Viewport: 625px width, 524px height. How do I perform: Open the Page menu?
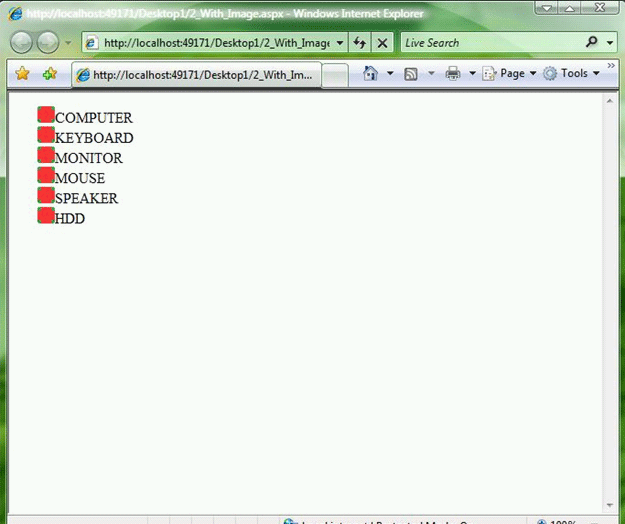(x=509, y=74)
